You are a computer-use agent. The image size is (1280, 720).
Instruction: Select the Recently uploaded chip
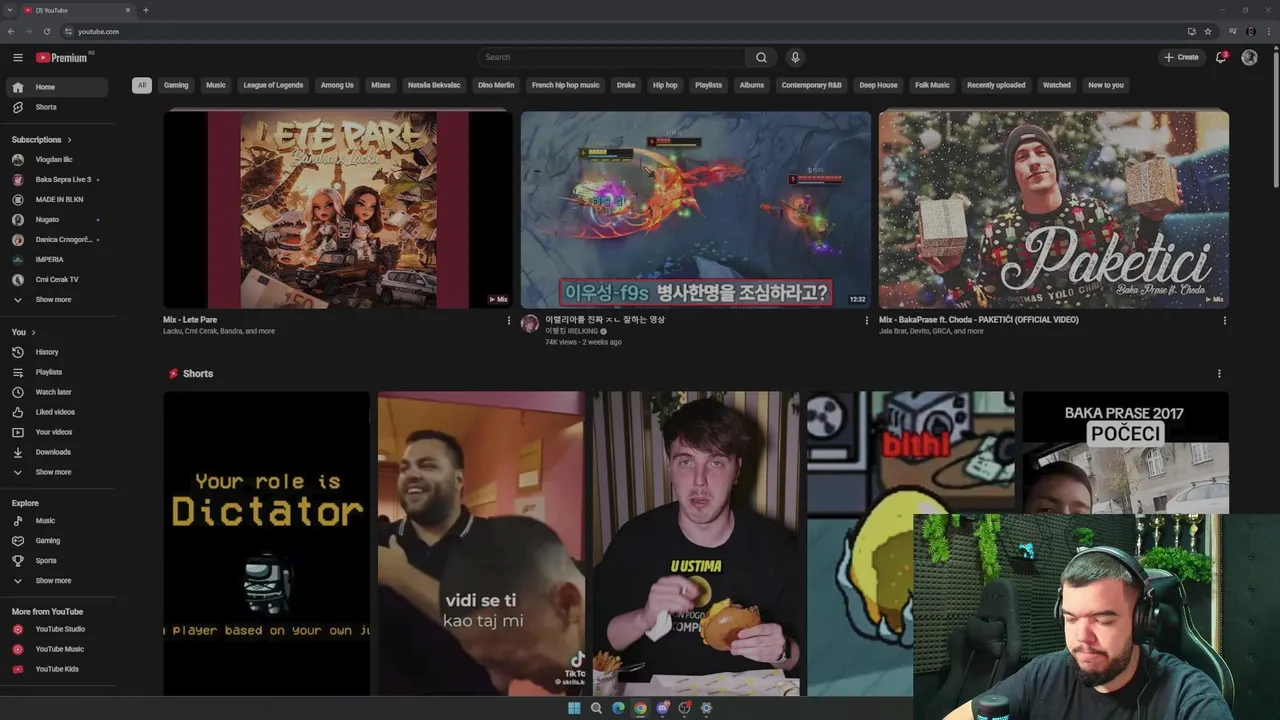[996, 85]
